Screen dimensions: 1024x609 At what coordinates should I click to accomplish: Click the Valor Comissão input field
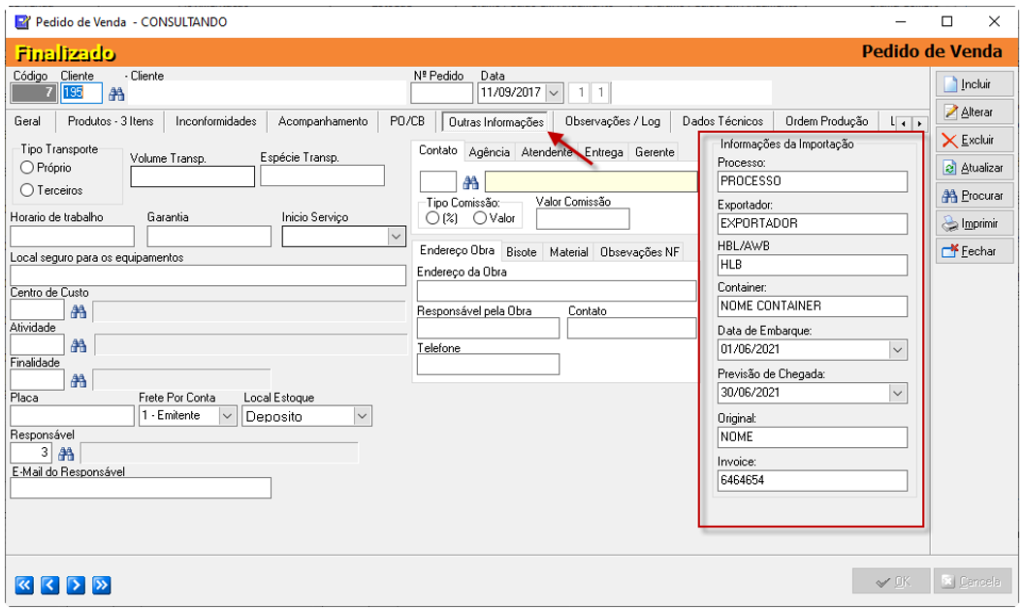(x=583, y=219)
